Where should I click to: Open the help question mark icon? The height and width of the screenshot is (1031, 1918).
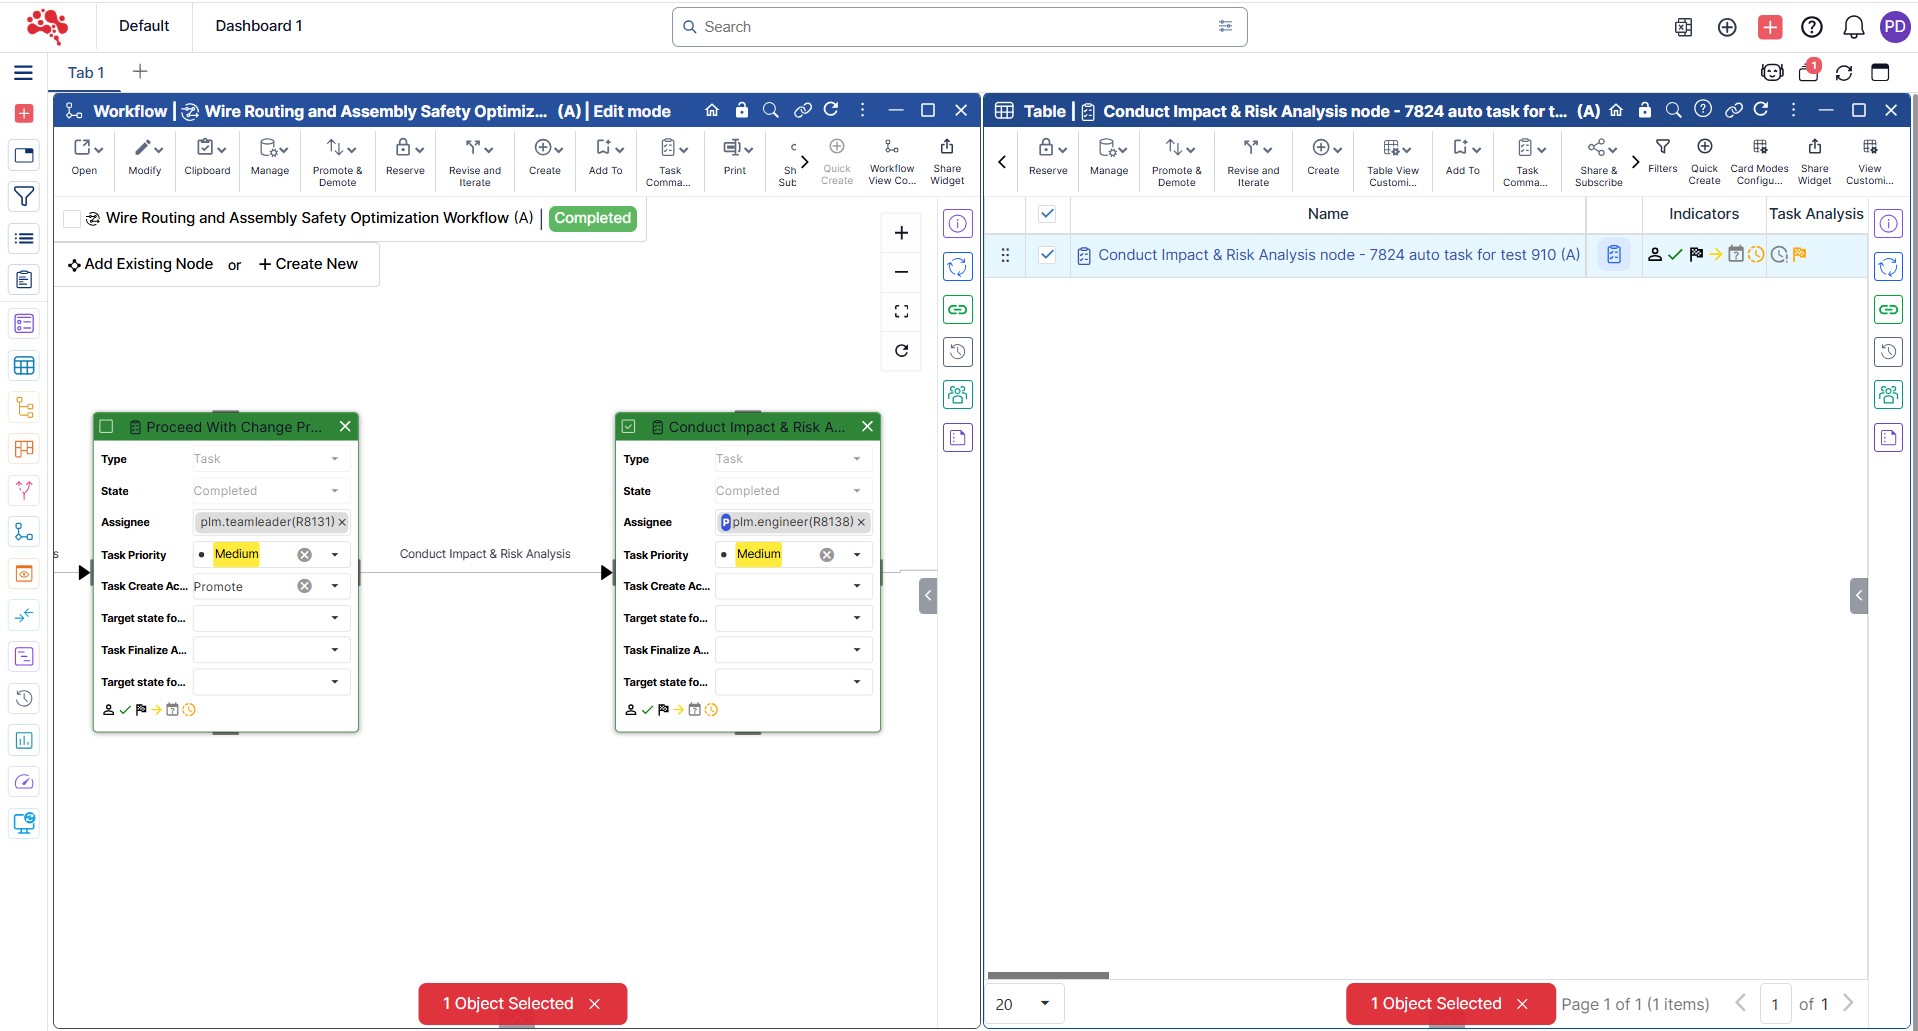point(1811,27)
